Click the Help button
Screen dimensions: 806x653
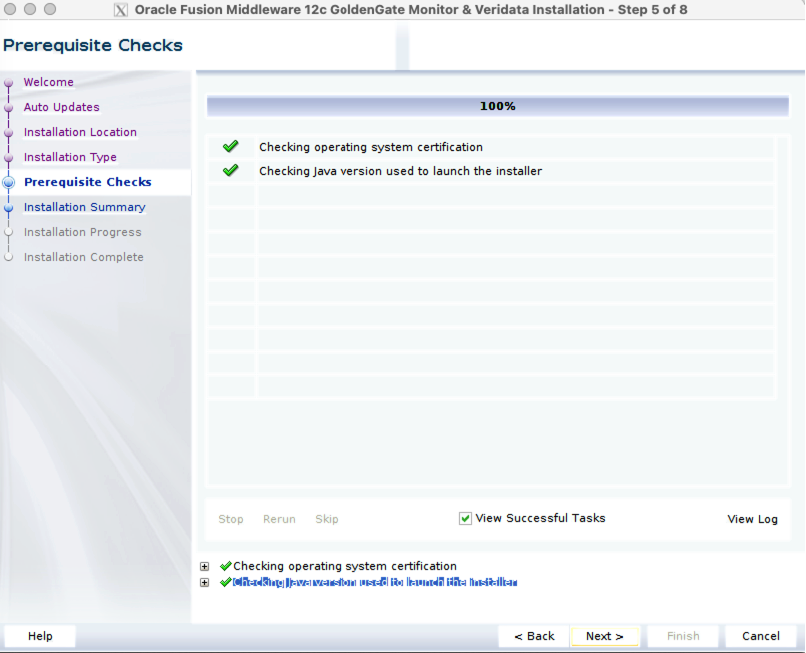[x=40, y=636]
